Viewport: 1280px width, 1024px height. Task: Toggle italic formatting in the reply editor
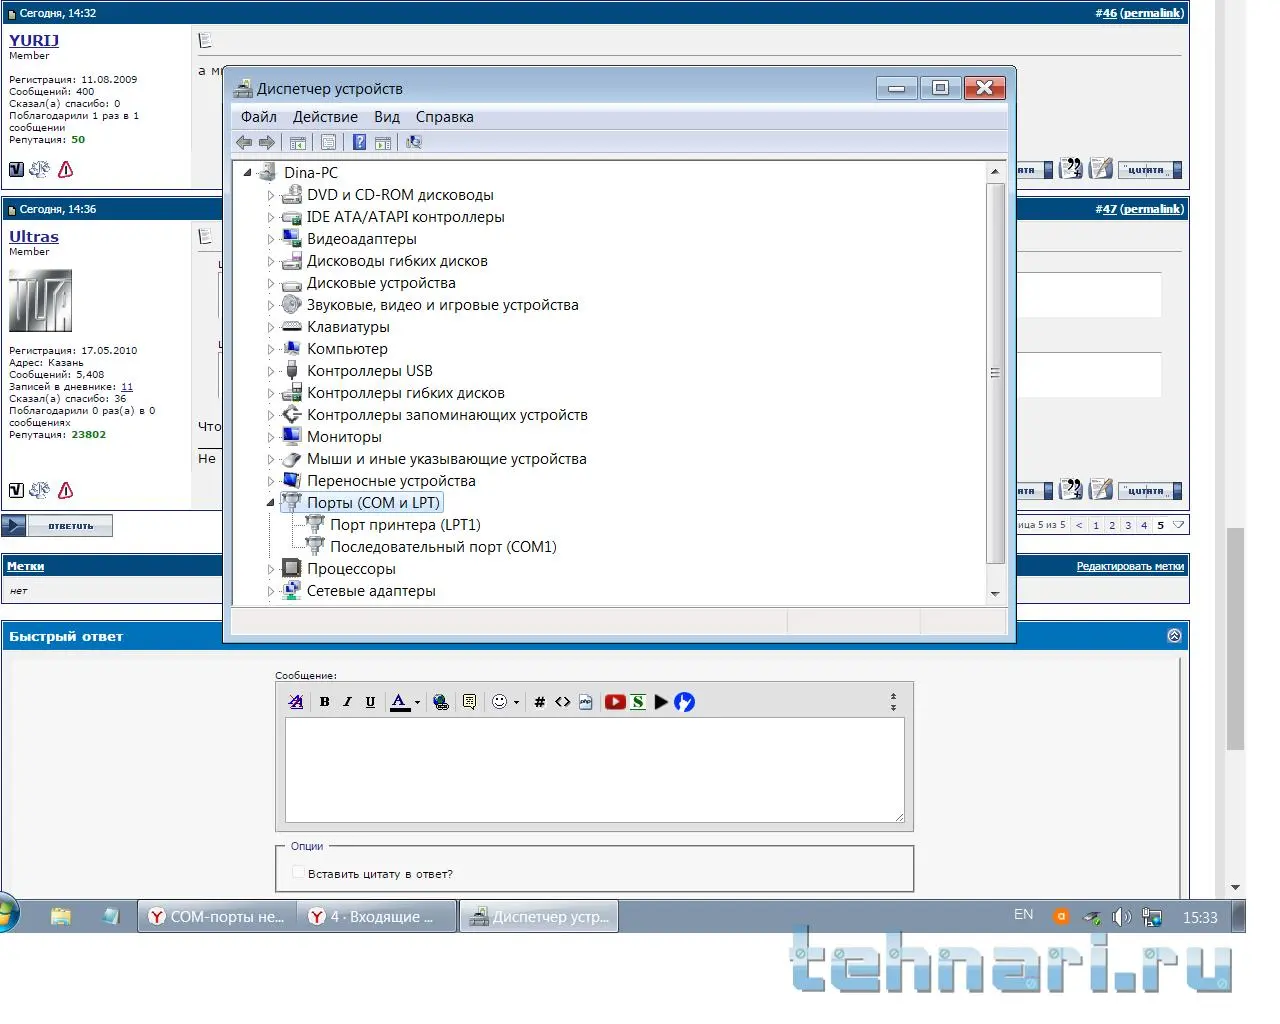[347, 702]
